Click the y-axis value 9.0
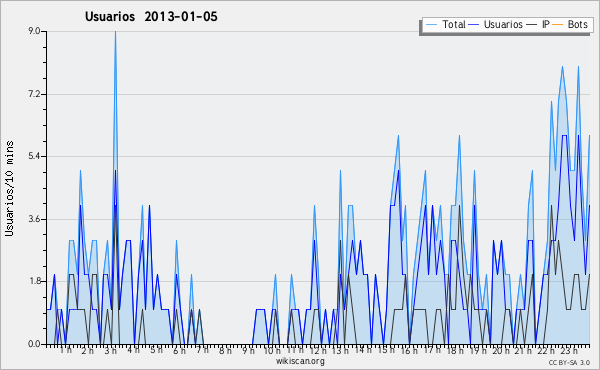This screenshot has width=600, height=370. (x=34, y=31)
